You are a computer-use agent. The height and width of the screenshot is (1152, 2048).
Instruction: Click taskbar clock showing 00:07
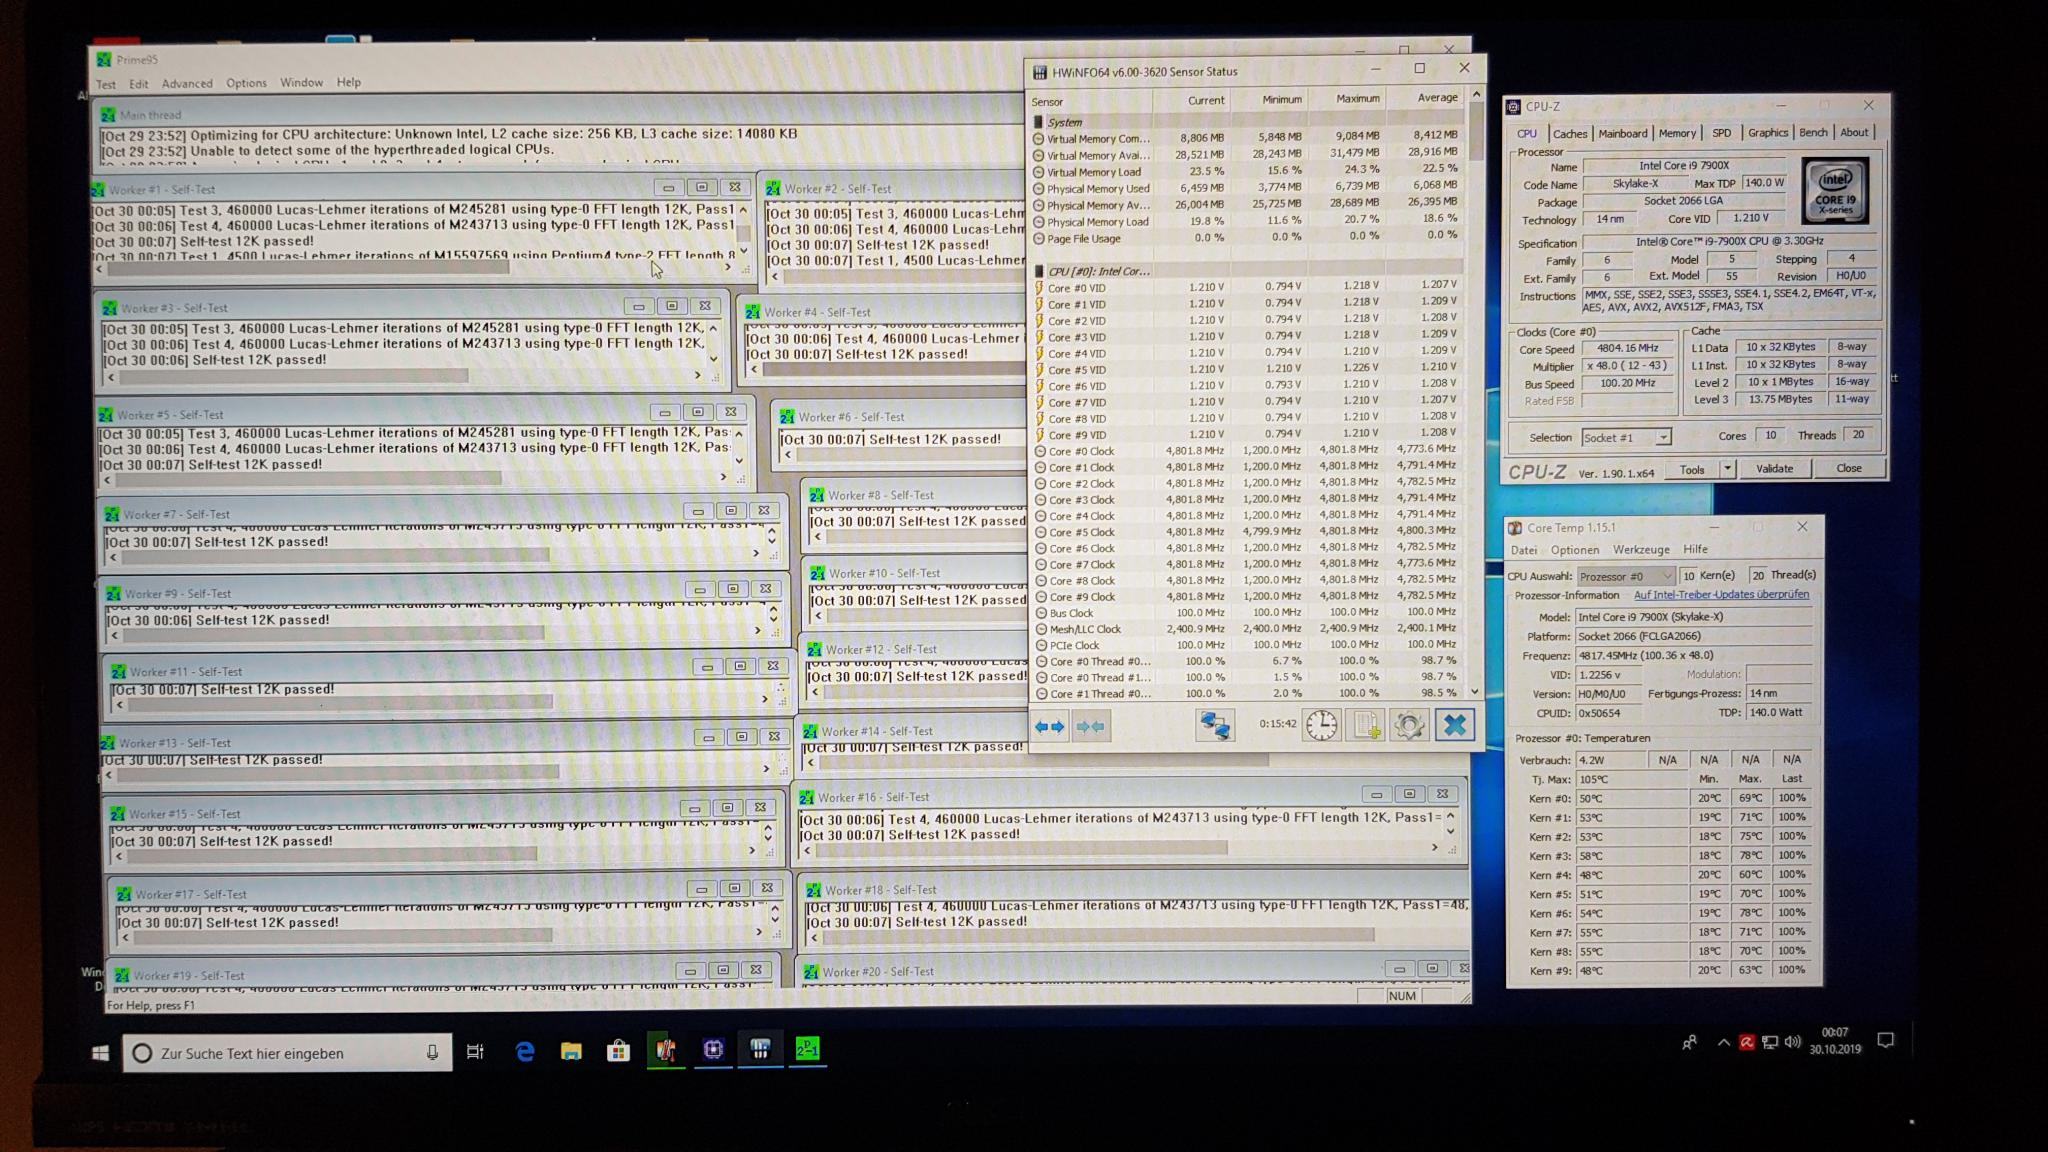click(1834, 1041)
